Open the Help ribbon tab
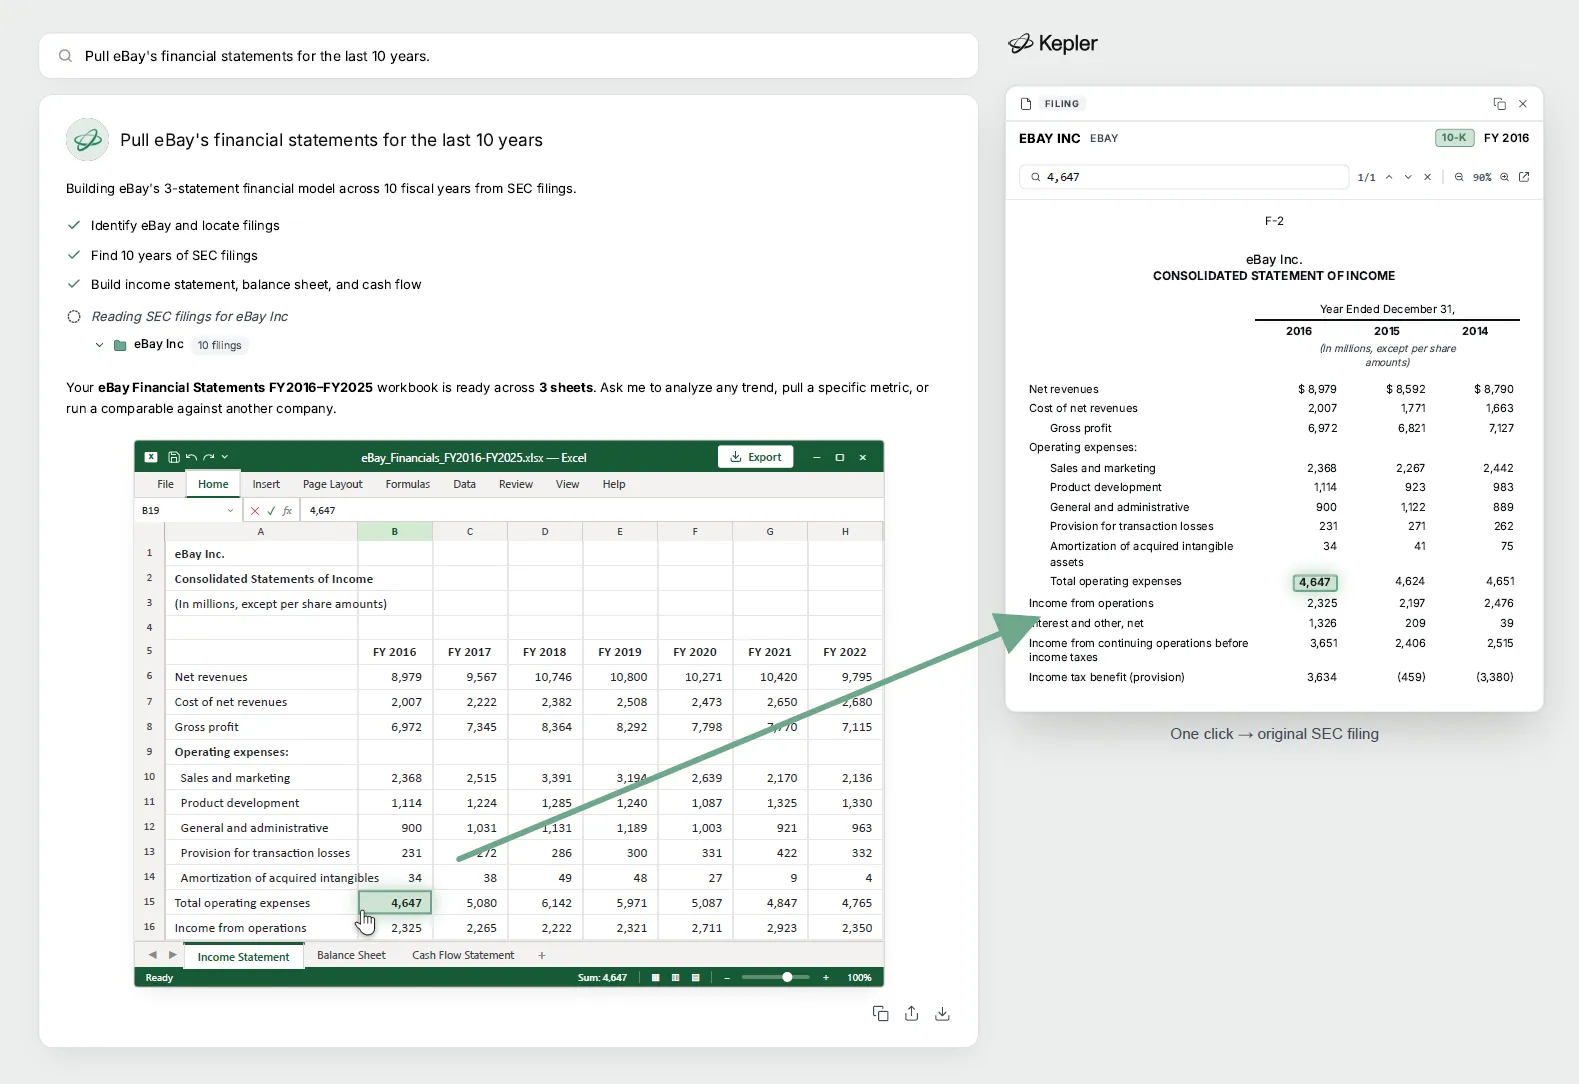Screen dimensions: 1579x1084 (x=614, y=484)
